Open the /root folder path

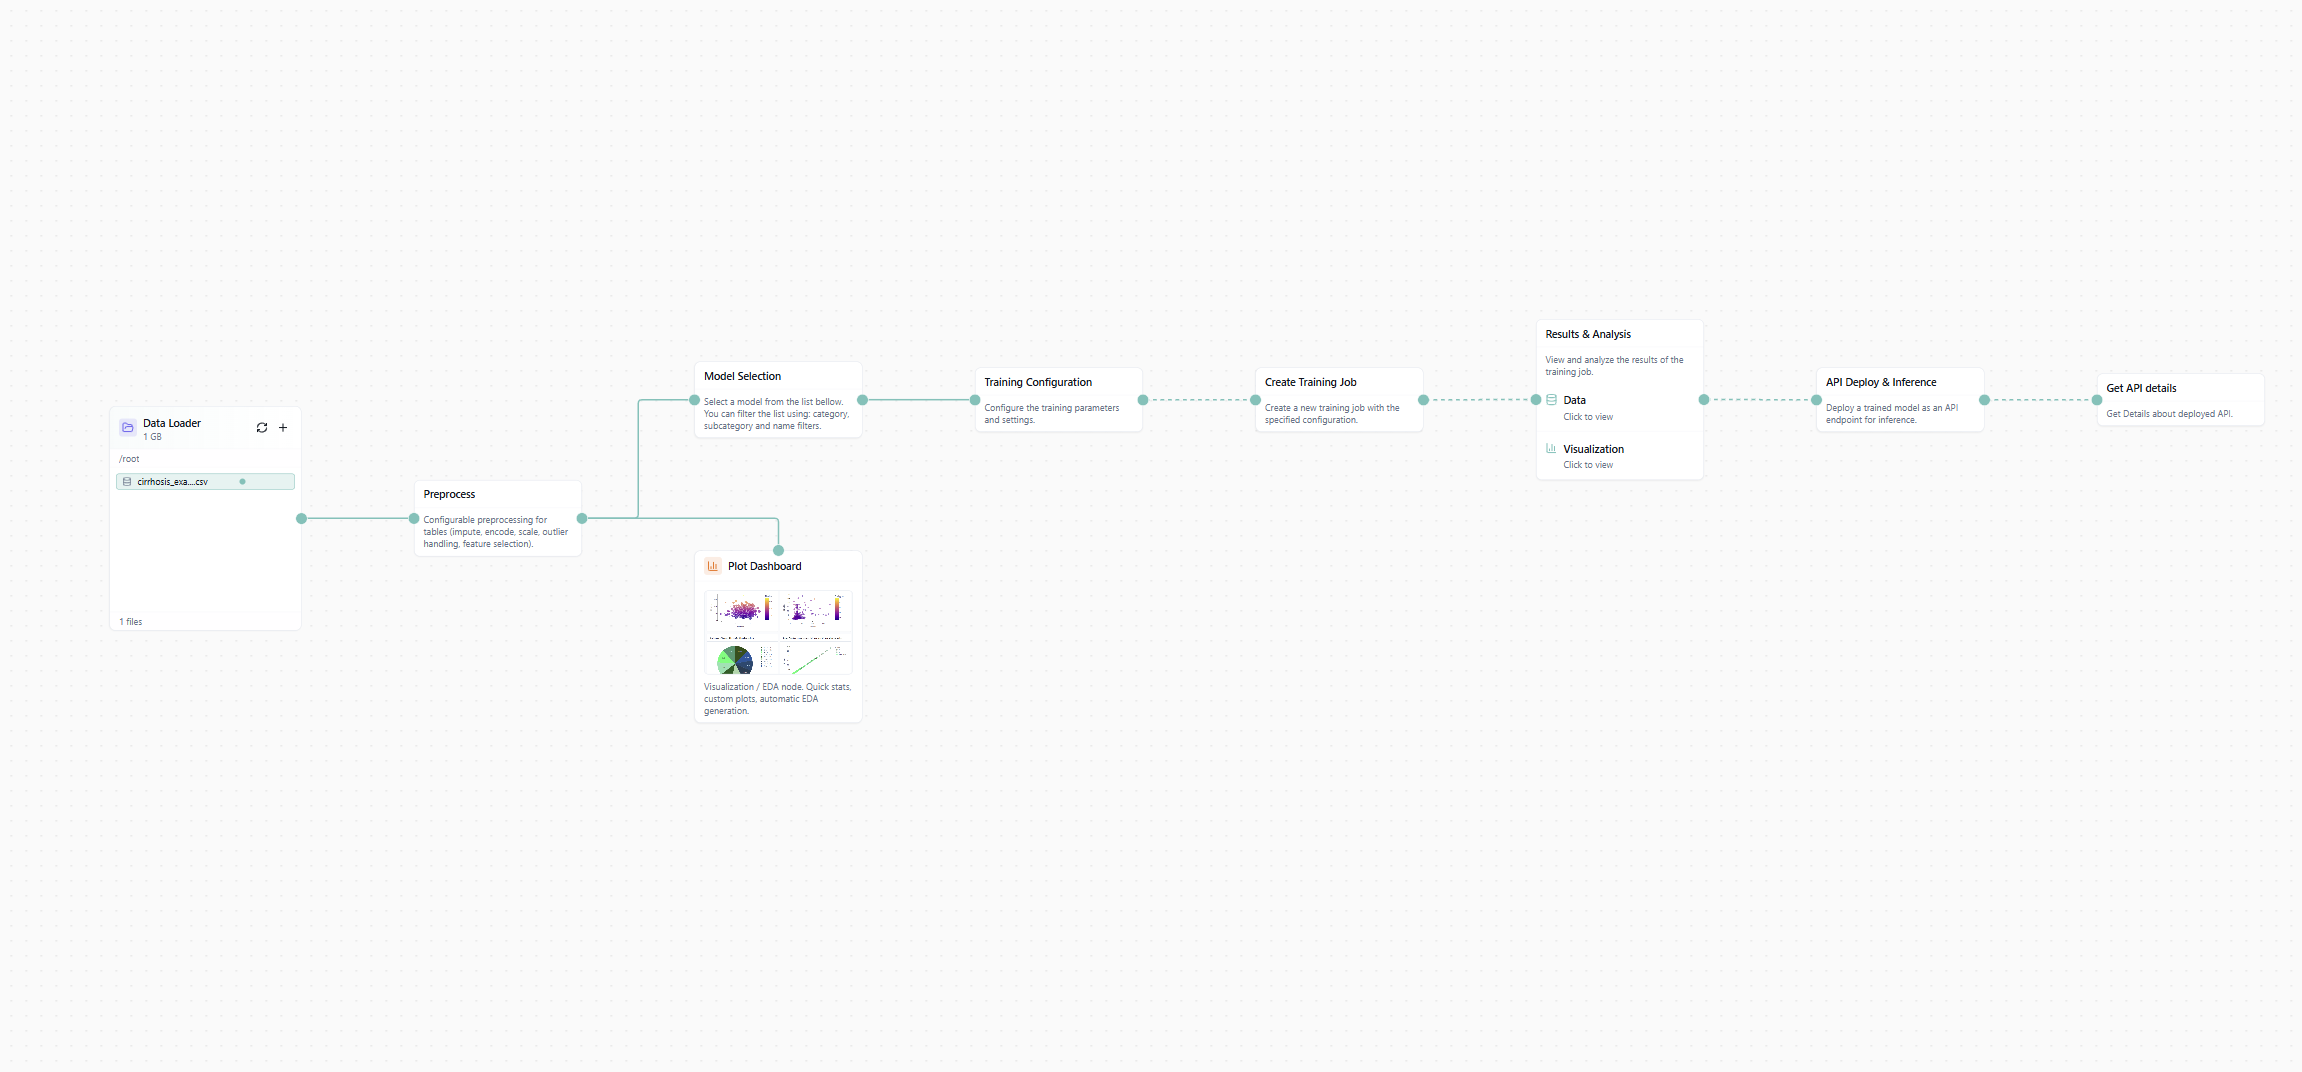pos(130,459)
